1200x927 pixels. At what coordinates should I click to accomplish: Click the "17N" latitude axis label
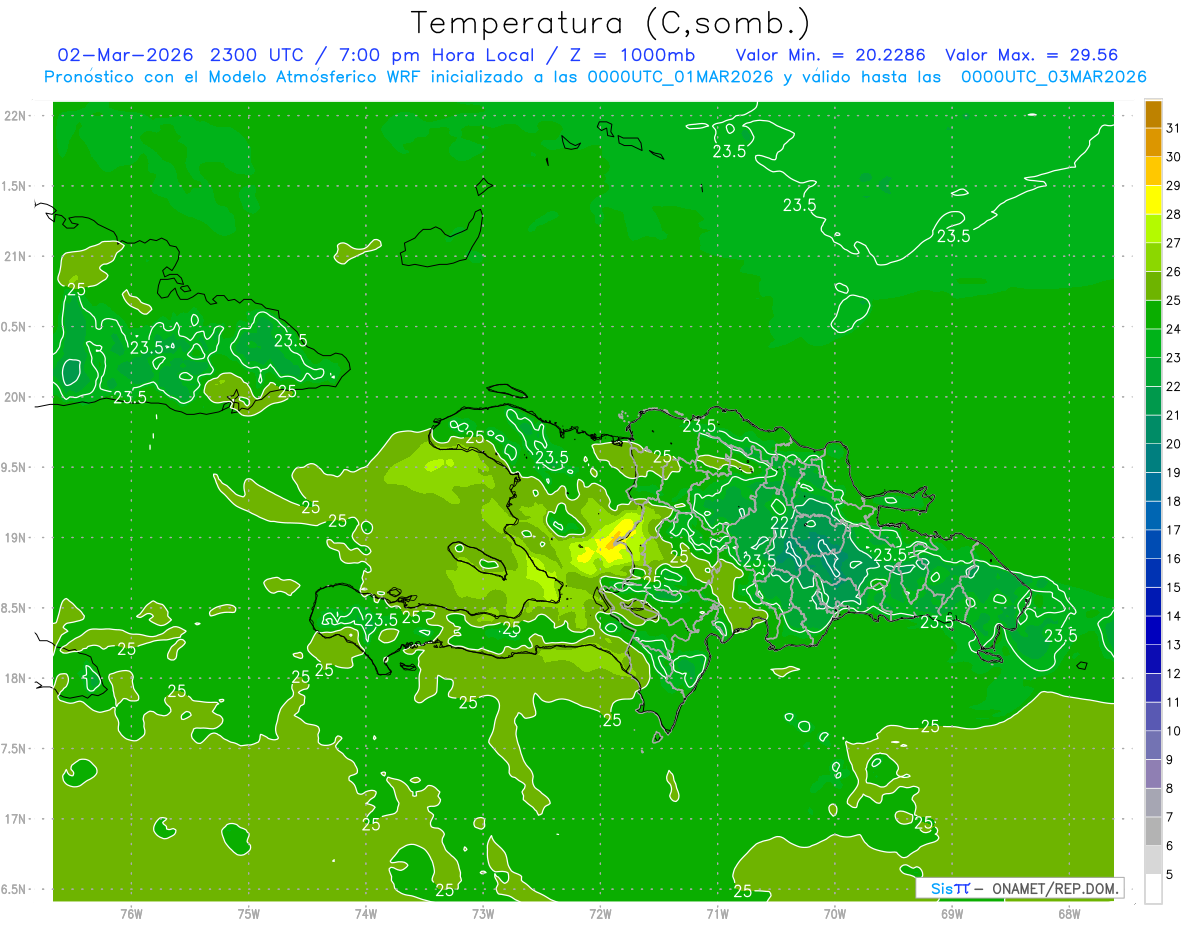point(17,819)
